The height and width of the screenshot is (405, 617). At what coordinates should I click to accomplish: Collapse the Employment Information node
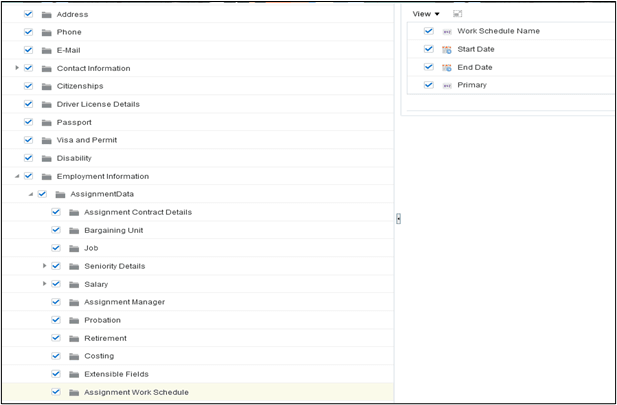point(17,176)
